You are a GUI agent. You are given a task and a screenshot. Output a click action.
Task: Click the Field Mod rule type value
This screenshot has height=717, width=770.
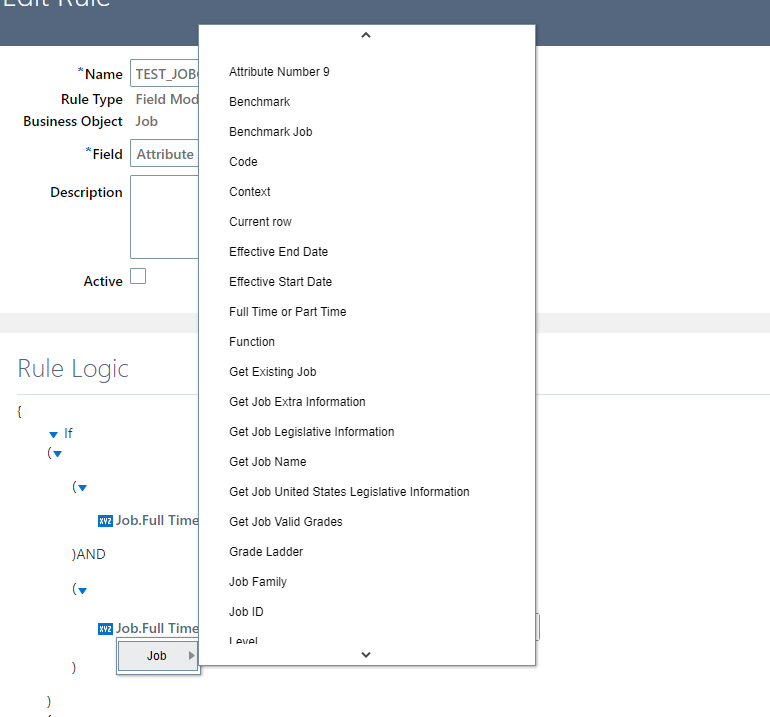coord(167,99)
